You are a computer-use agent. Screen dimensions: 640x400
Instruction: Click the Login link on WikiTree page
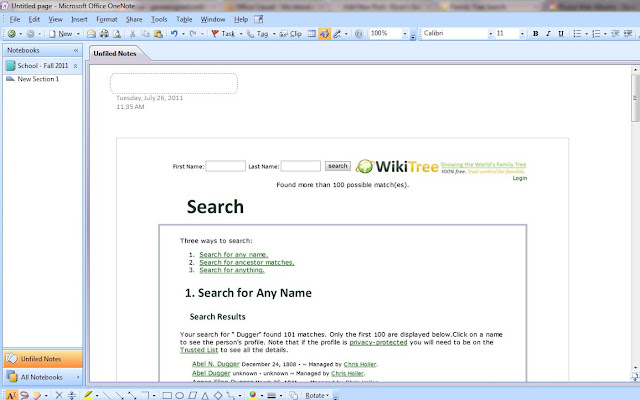[520, 178]
